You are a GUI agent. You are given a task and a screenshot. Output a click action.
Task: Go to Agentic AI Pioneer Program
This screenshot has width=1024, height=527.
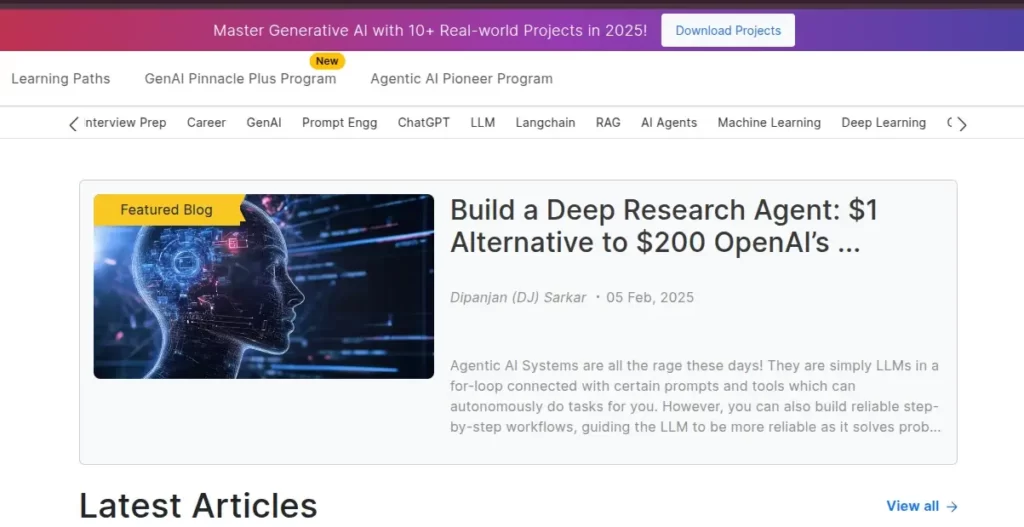click(x=461, y=78)
